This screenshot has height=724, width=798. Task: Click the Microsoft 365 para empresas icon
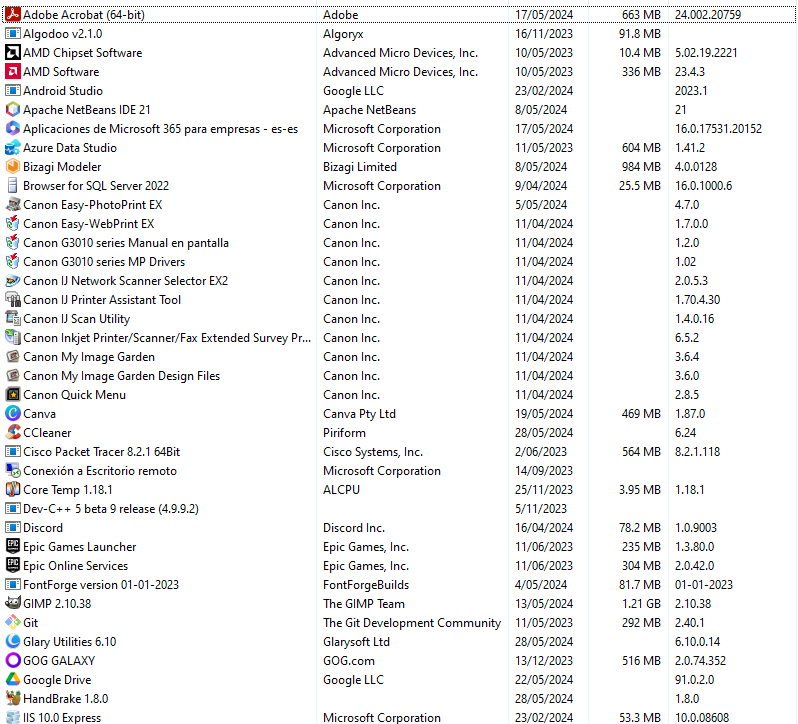(x=13, y=129)
